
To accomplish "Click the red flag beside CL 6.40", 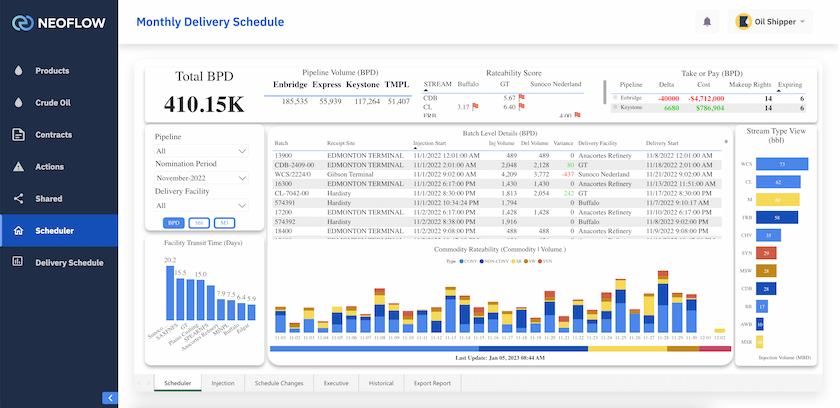I will point(522,107).
